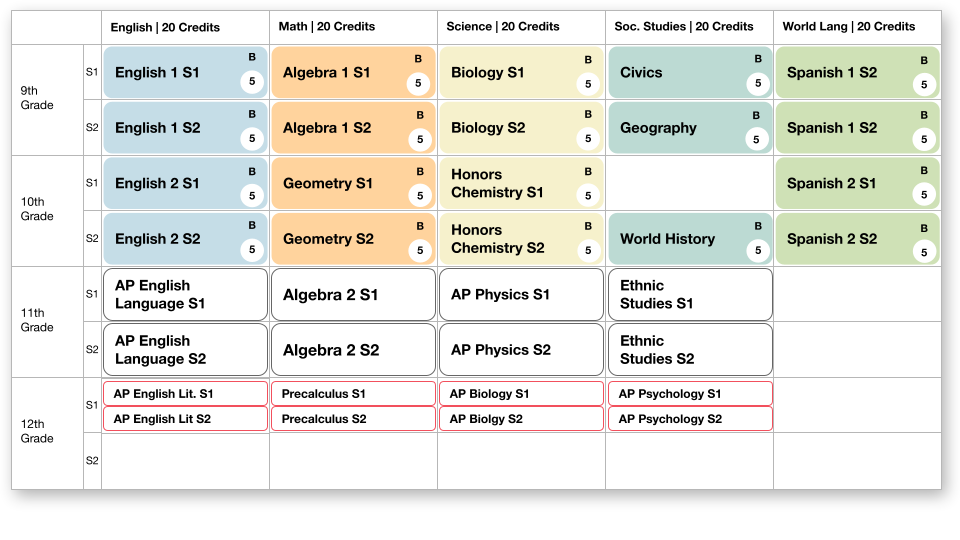Screen dimensions: 960x540
Task: Click the credit circle on Geometry S2
Action: point(420,250)
